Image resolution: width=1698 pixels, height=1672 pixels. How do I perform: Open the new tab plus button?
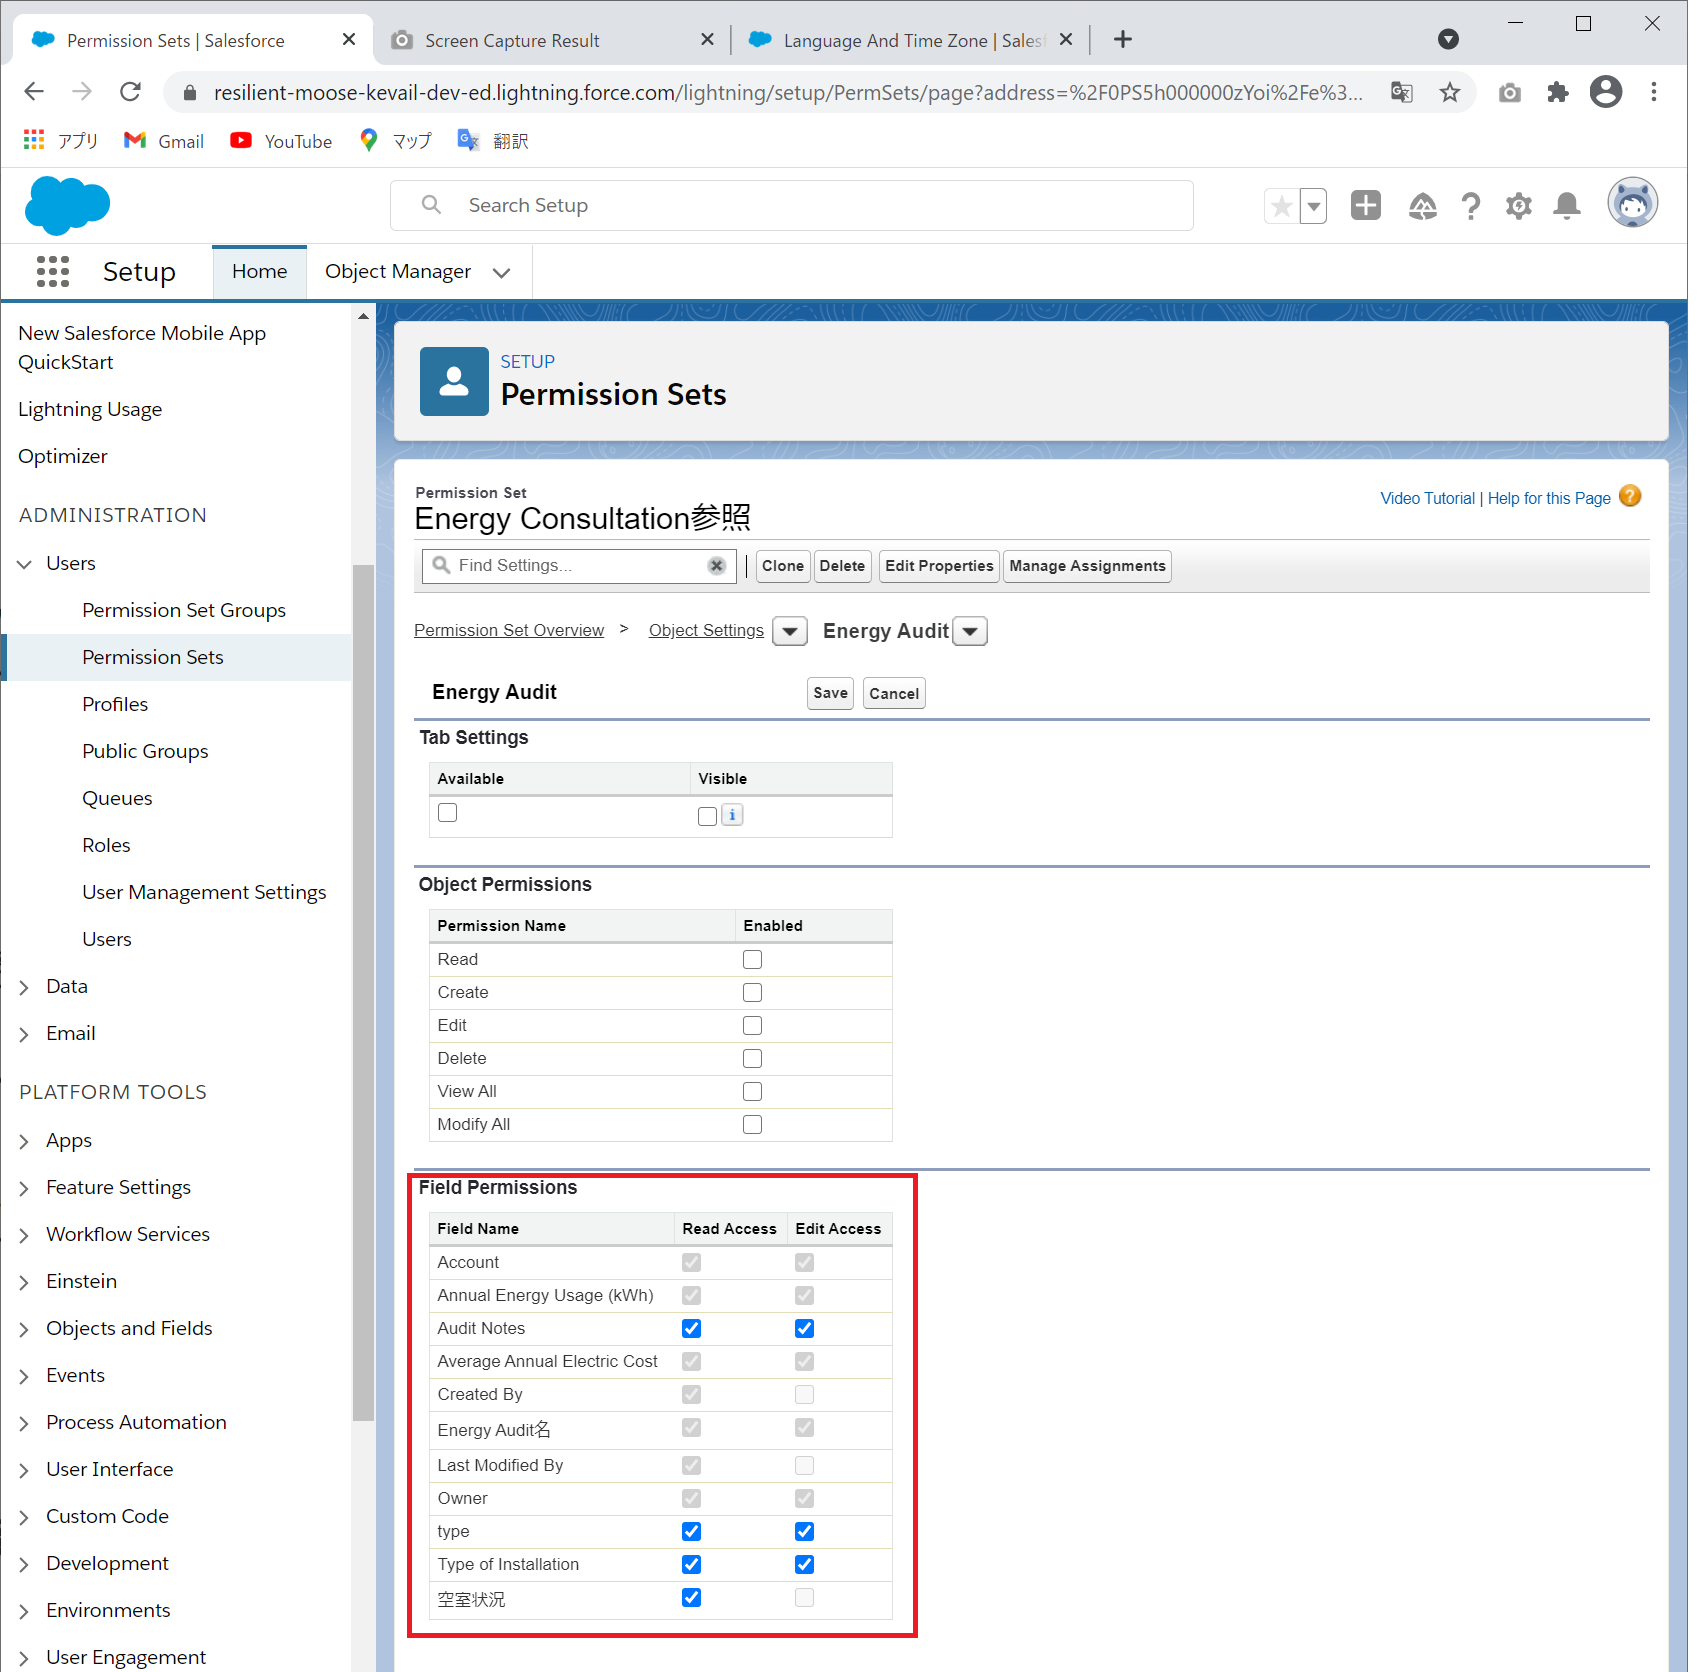(x=1123, y=39)
